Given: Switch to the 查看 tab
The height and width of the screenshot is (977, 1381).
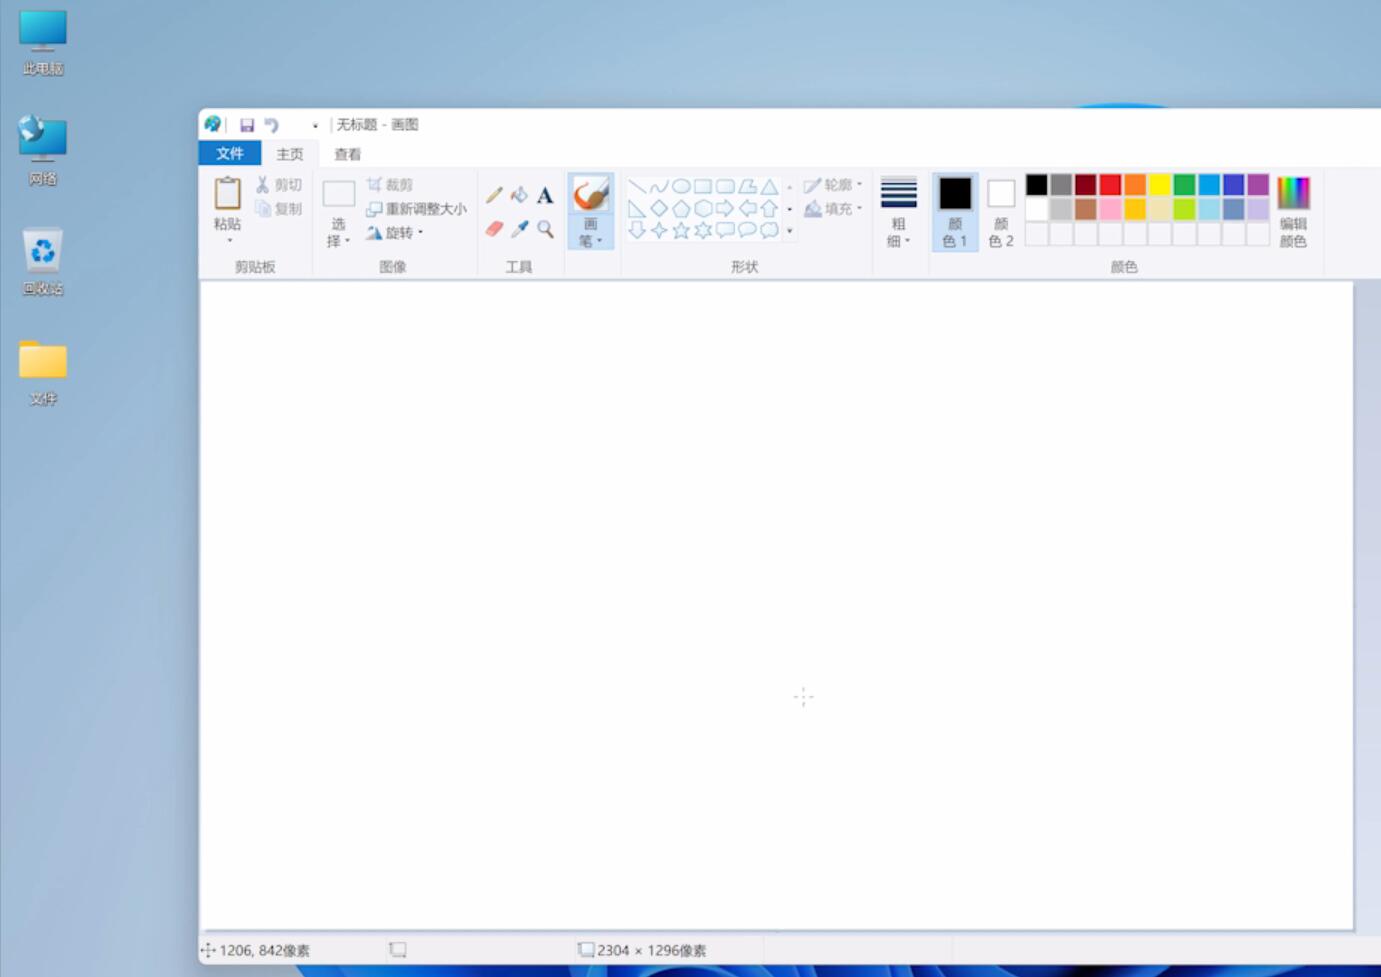Looking at the screenshot, I should 348,154.
